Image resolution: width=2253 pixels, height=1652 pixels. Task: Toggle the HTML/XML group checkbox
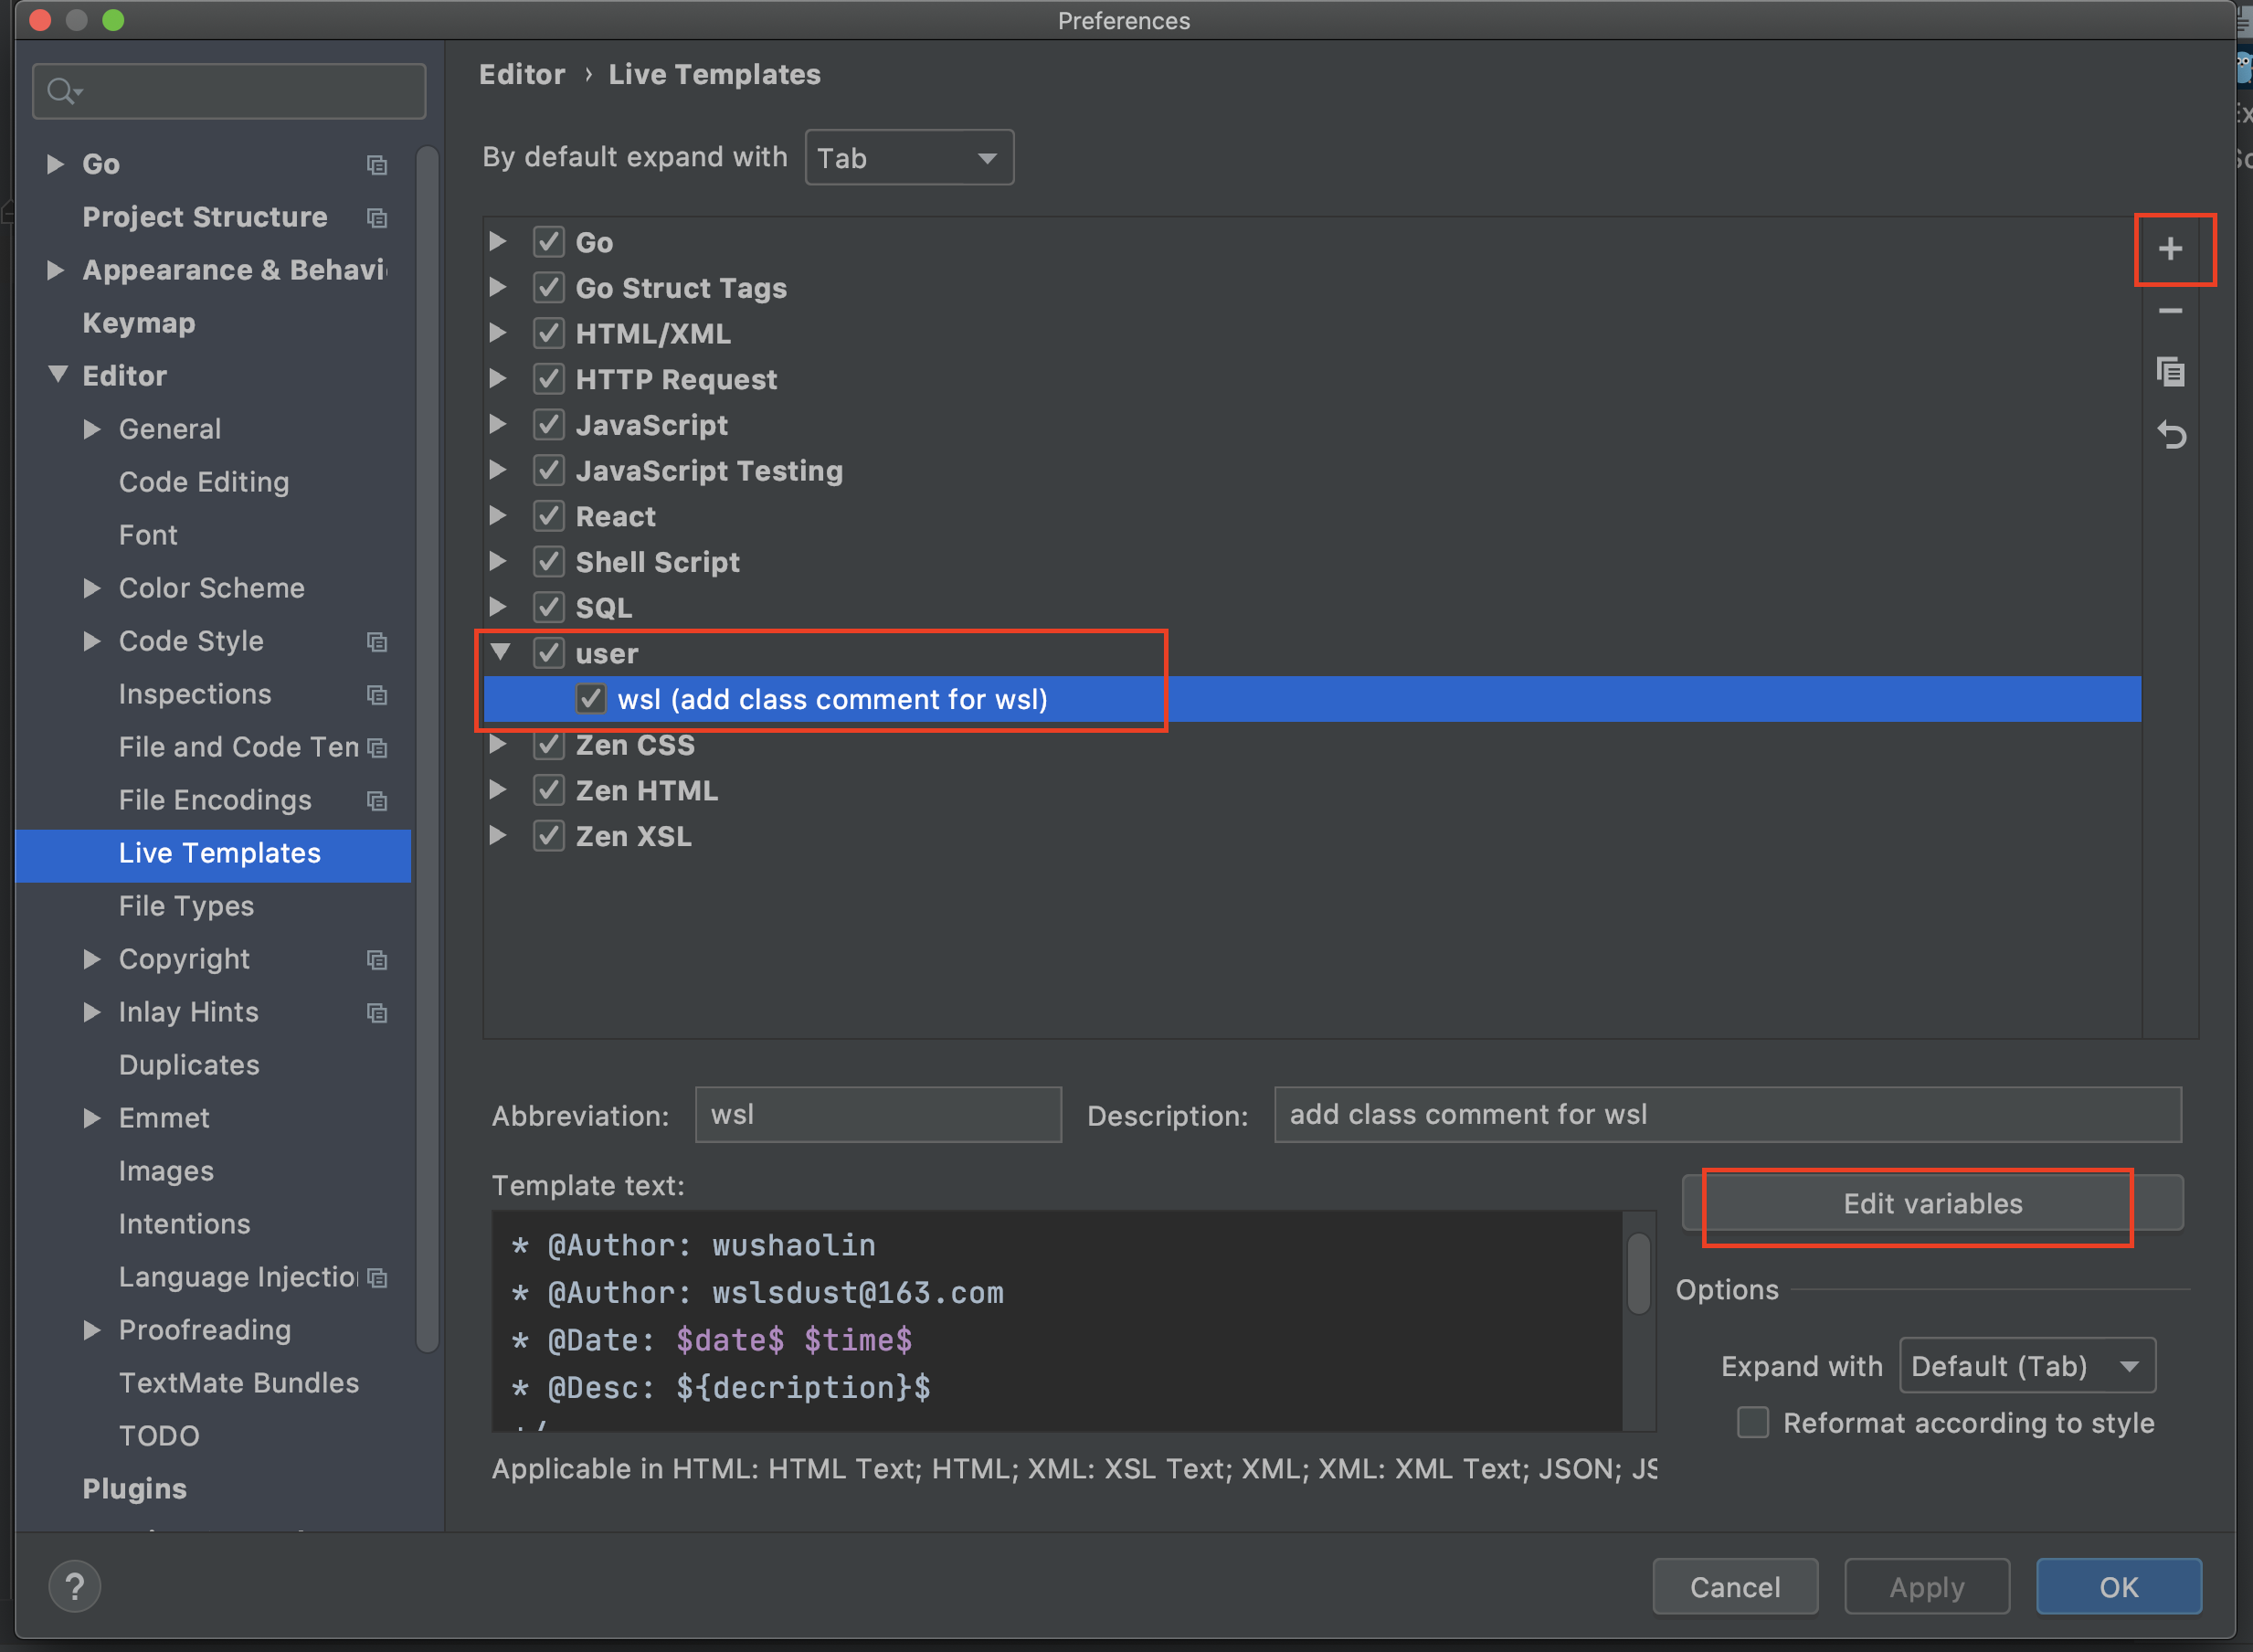point(548,333)
